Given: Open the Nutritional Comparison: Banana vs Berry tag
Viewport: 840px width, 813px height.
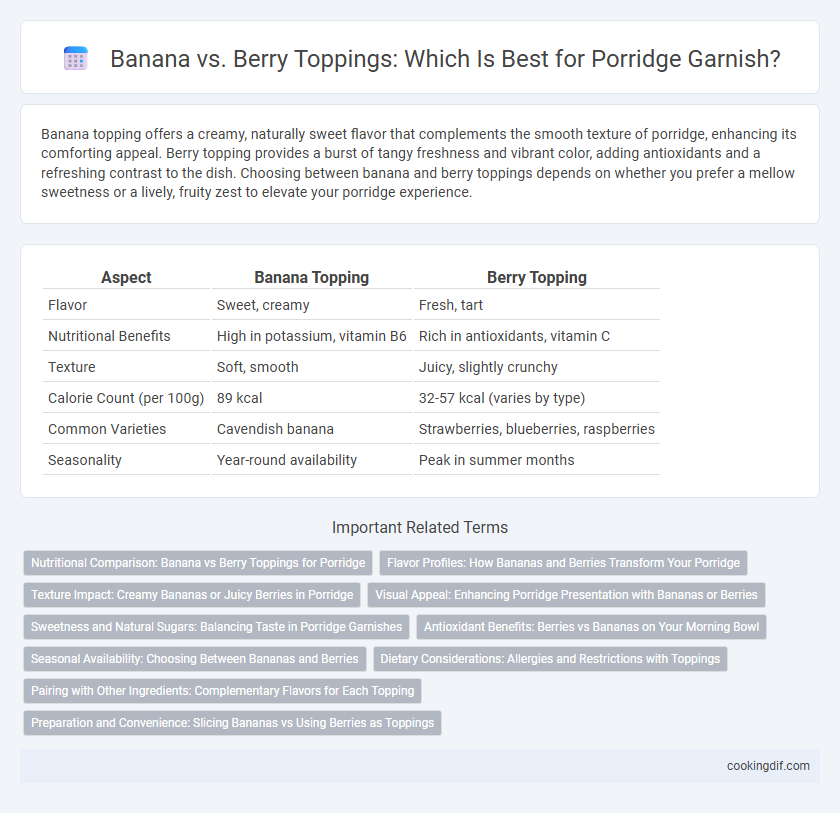Looking at the screenshot, I should pyautogui.click(x=198, y=563).
